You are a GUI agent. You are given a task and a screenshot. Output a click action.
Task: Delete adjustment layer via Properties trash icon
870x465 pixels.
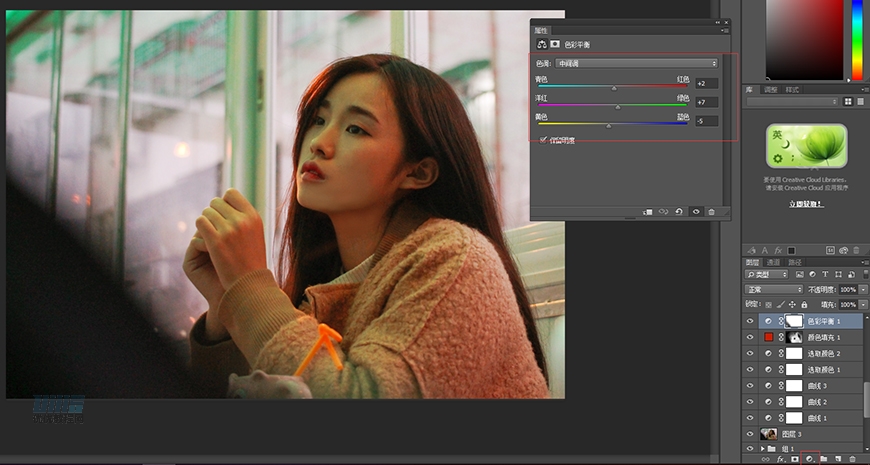[711, 212]
